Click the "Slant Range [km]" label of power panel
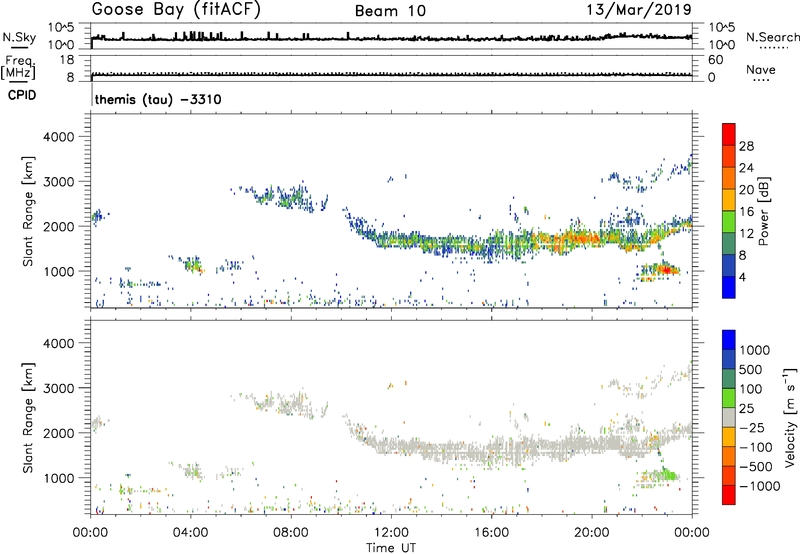The height and width of the screenshot is (554, 800). 28,211
